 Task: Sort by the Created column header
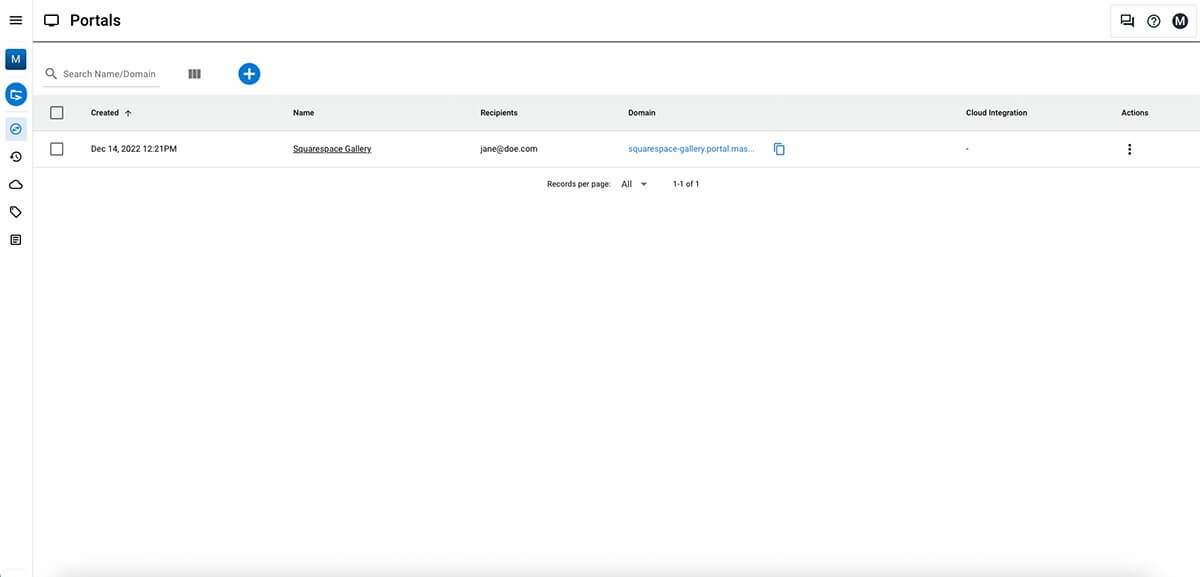[x=105, y=113]
